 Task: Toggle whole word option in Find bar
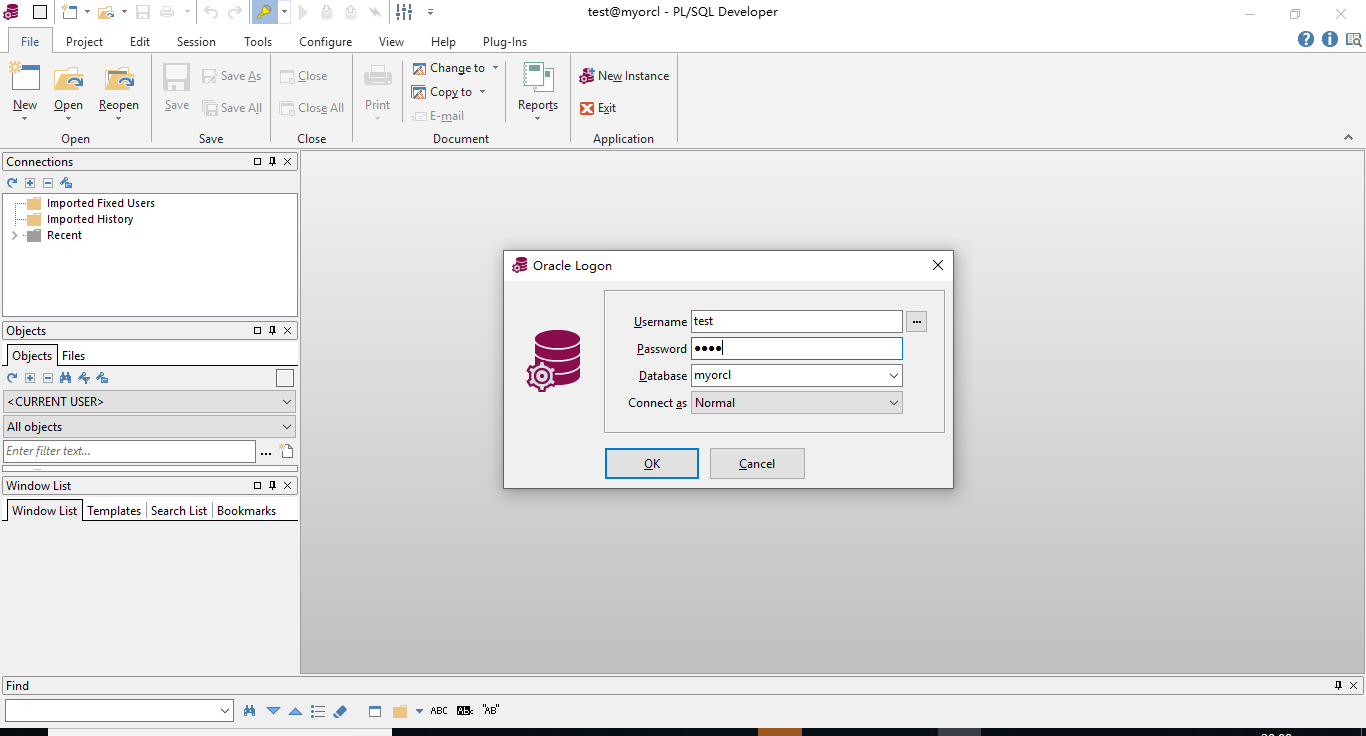pyautogui.click(x=465, y=711)
